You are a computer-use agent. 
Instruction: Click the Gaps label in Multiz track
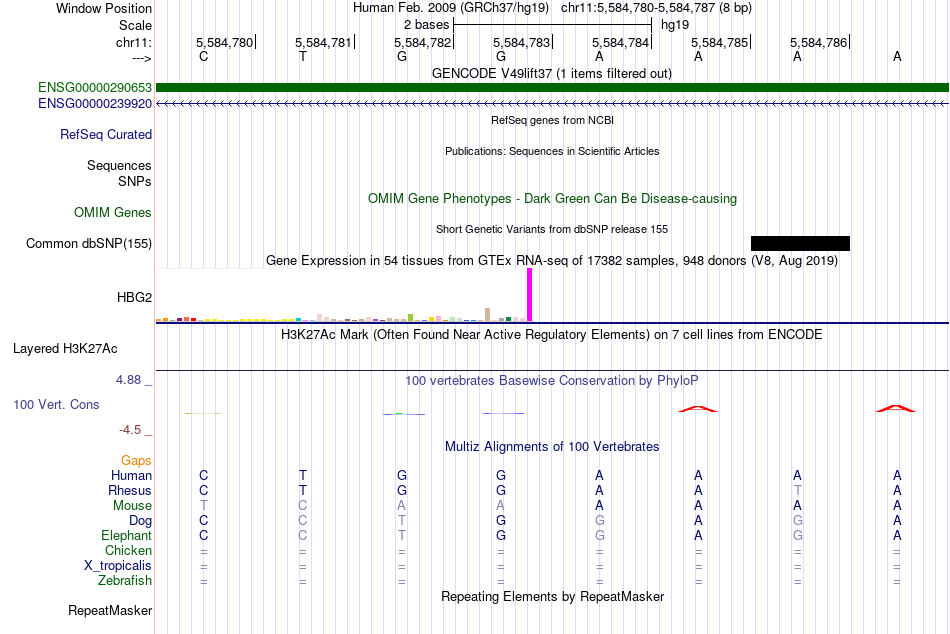pos(136,461)
